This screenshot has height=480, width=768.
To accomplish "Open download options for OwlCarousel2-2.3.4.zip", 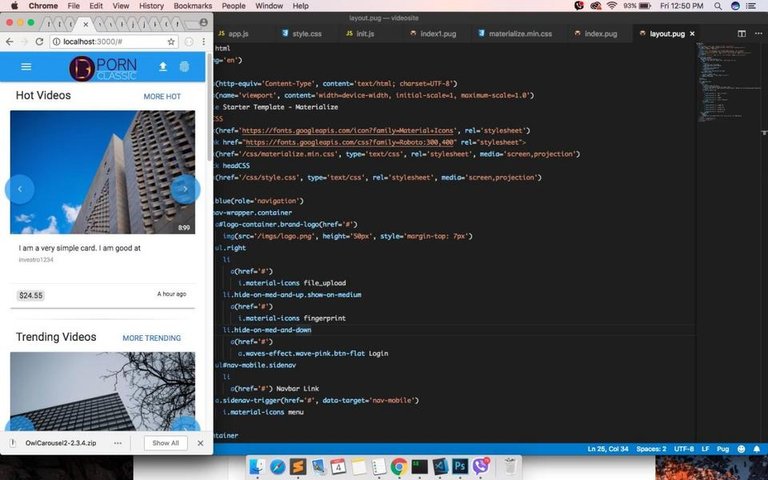I will click(x=118, y=443).
